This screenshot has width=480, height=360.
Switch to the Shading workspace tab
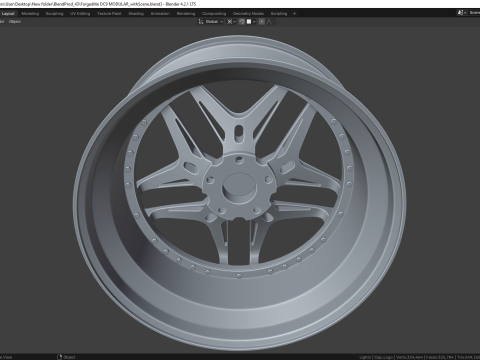(x=136, y=14)
